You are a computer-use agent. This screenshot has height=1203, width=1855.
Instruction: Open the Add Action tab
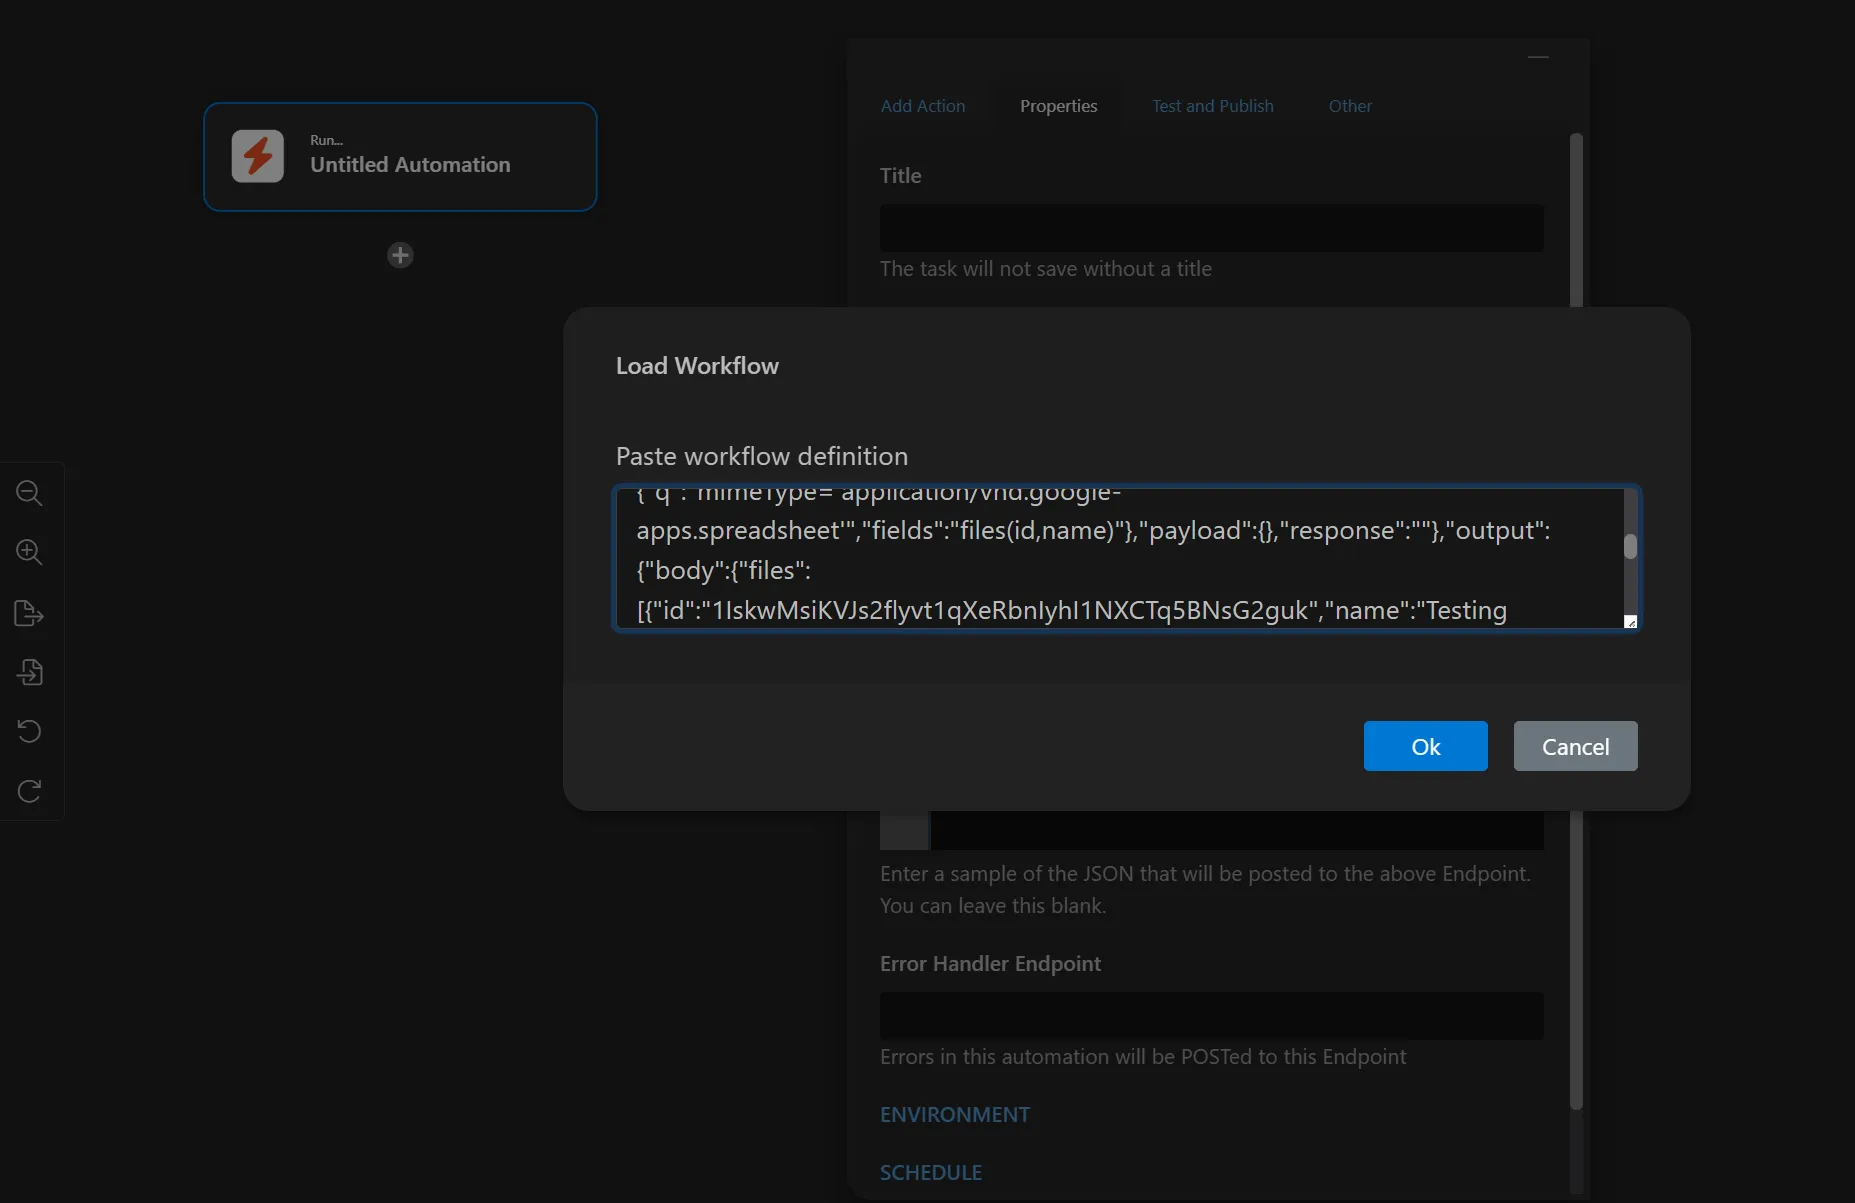click(923, 106)
